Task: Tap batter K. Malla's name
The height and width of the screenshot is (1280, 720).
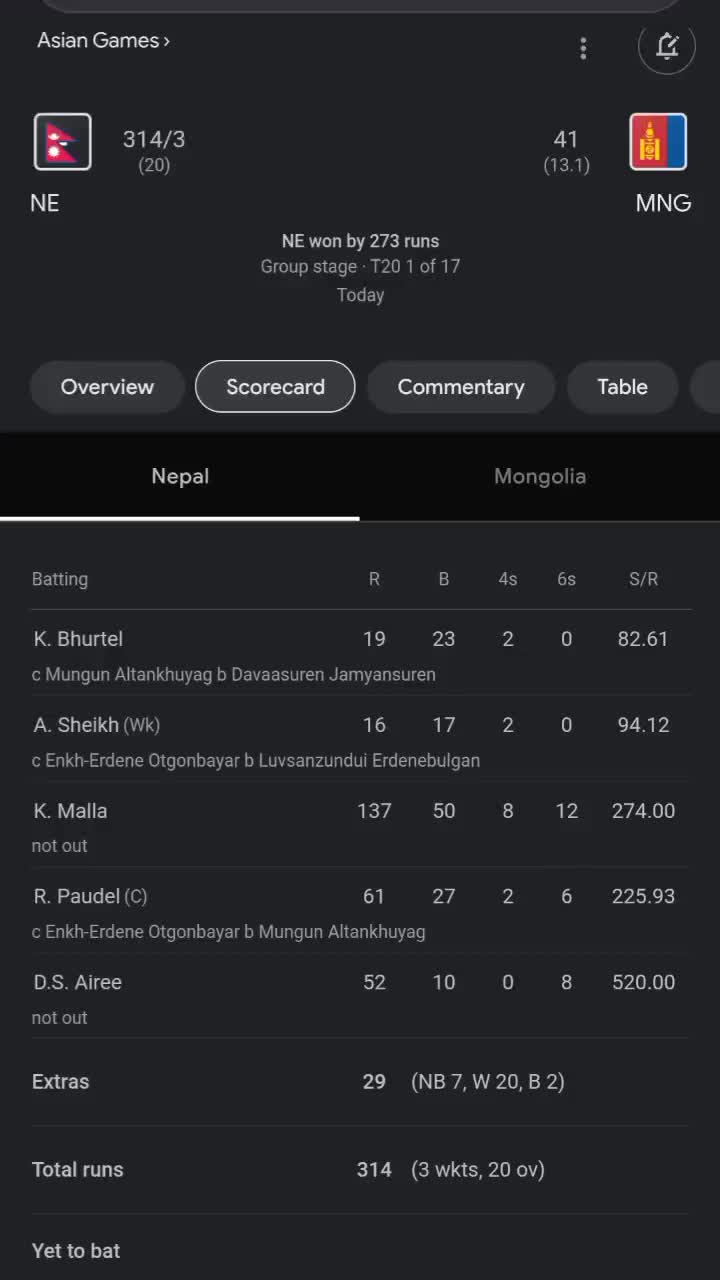Action: 71,811
